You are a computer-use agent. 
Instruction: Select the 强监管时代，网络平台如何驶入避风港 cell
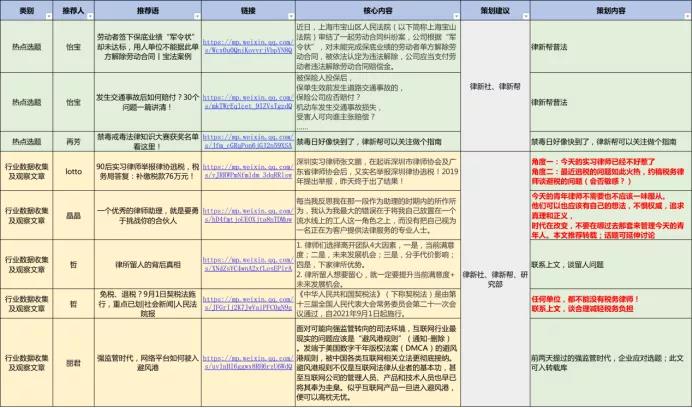click(148, 363)
